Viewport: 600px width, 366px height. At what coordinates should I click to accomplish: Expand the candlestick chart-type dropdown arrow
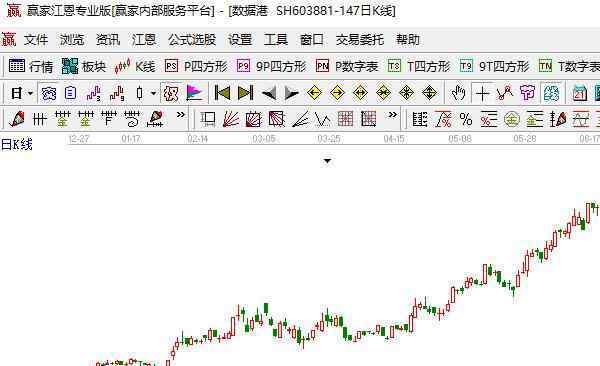[x=153, y=93]
